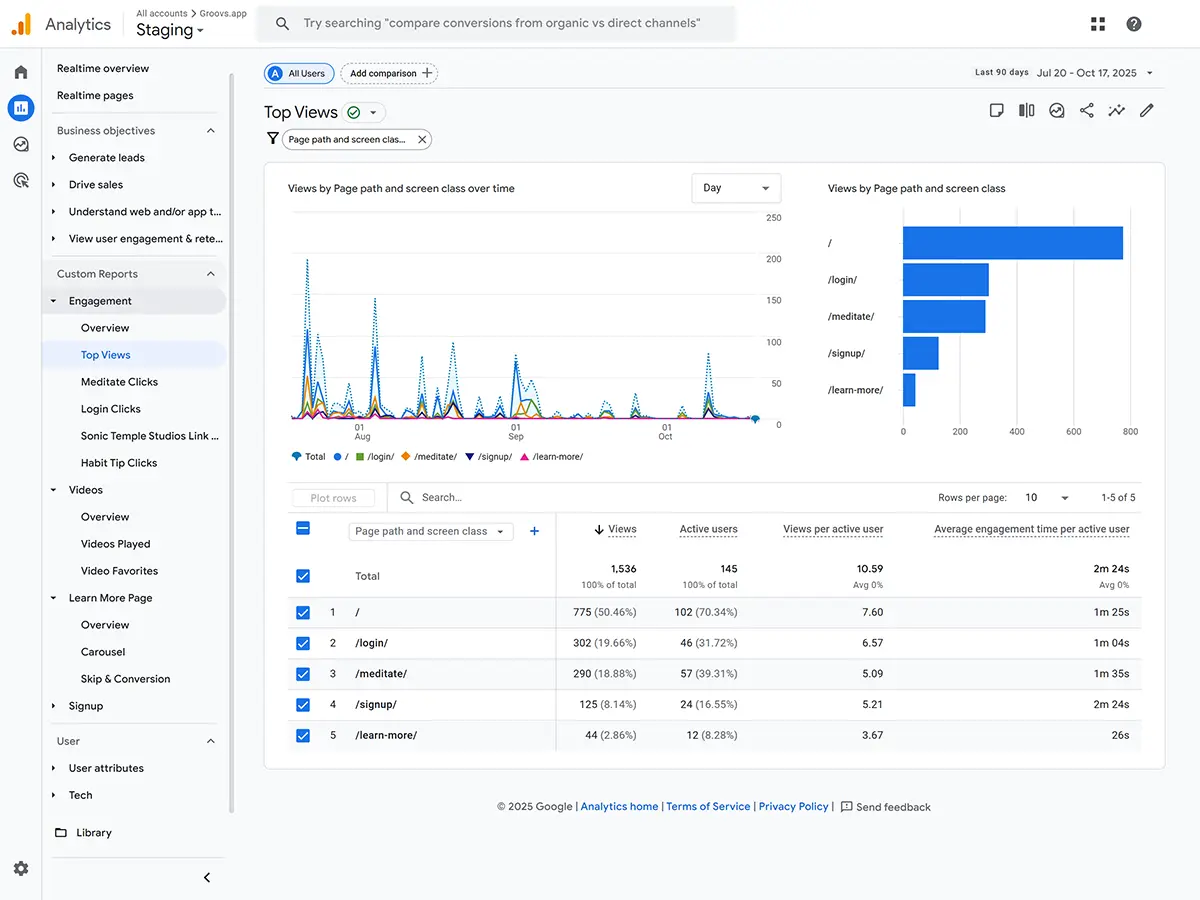Image resolution: width=1200 pixels, height=900 pixels.
Task: Toggle the Total row checkbox
Action: 303,576
